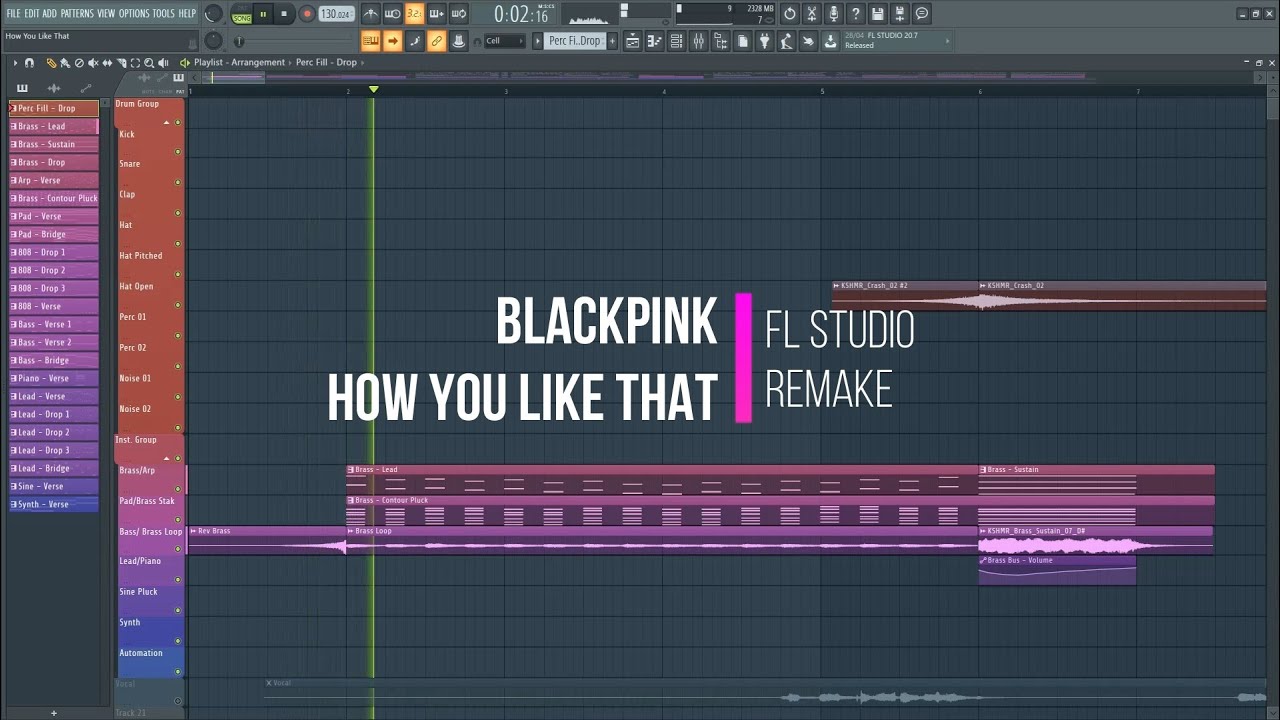The image size is (1280, 720).
Task: Open the TOOLS menu
Action: [163, 13]
